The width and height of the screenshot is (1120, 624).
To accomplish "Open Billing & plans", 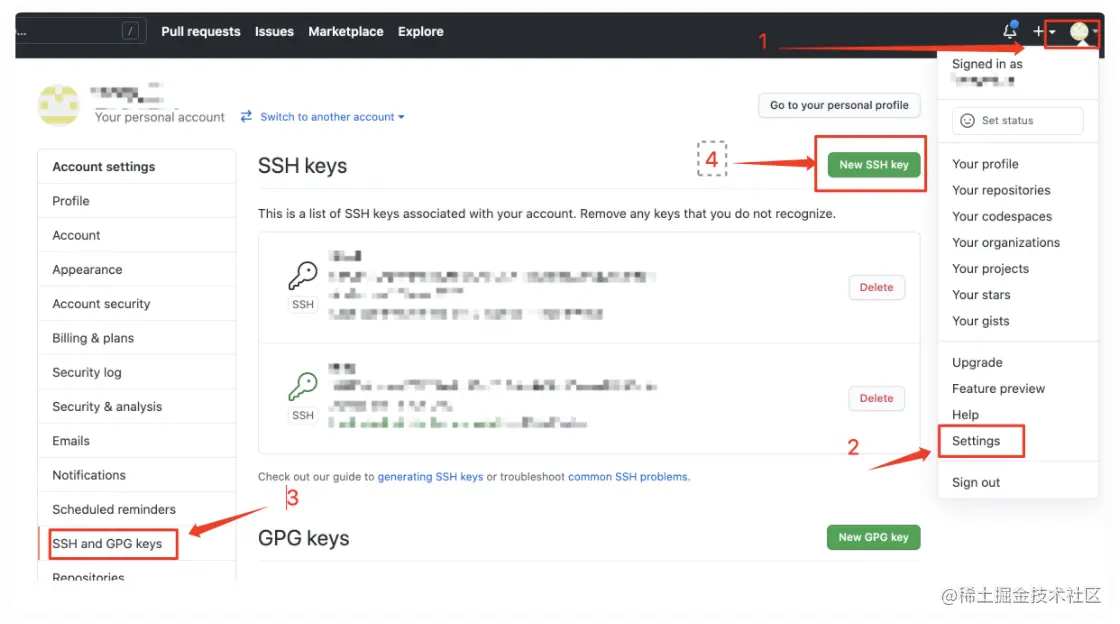I will [136, 338].
